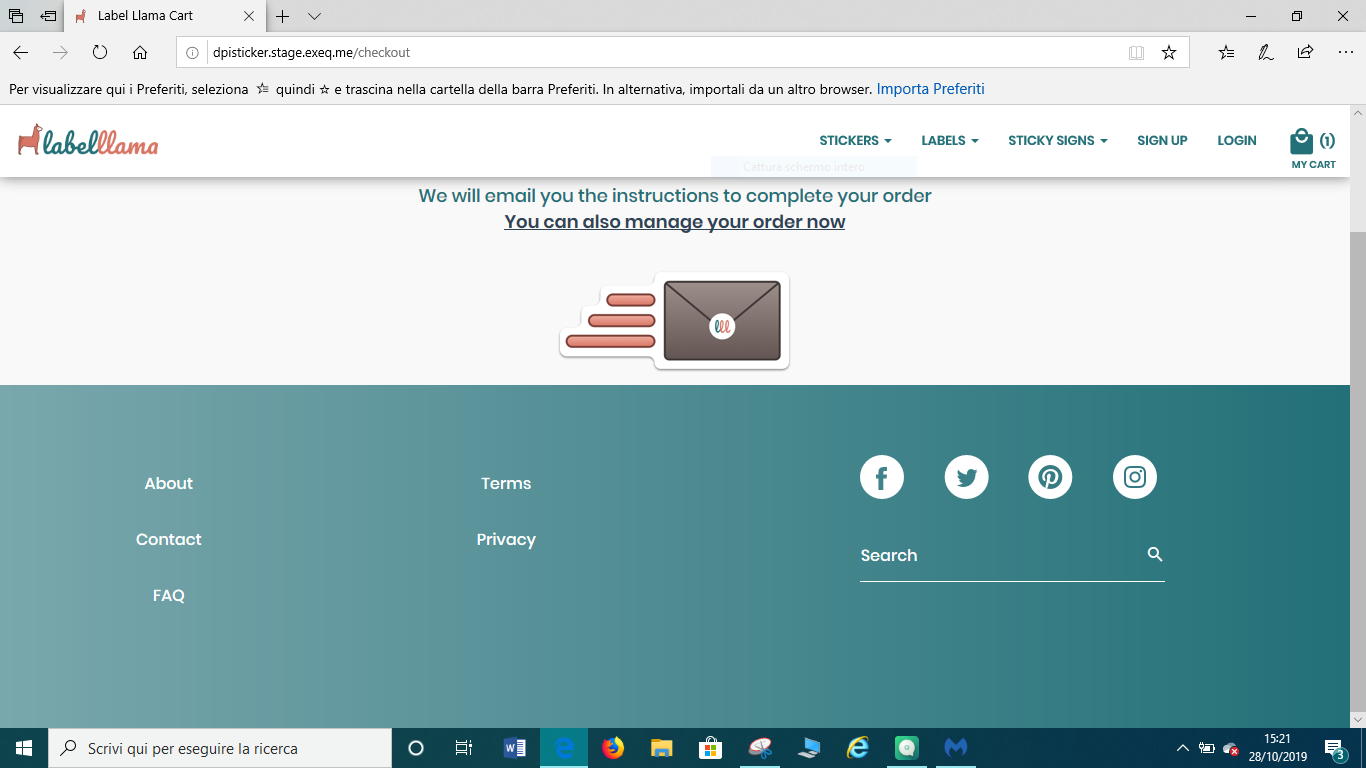Open Firefox from the taskbar

click(x=612, y=748)
